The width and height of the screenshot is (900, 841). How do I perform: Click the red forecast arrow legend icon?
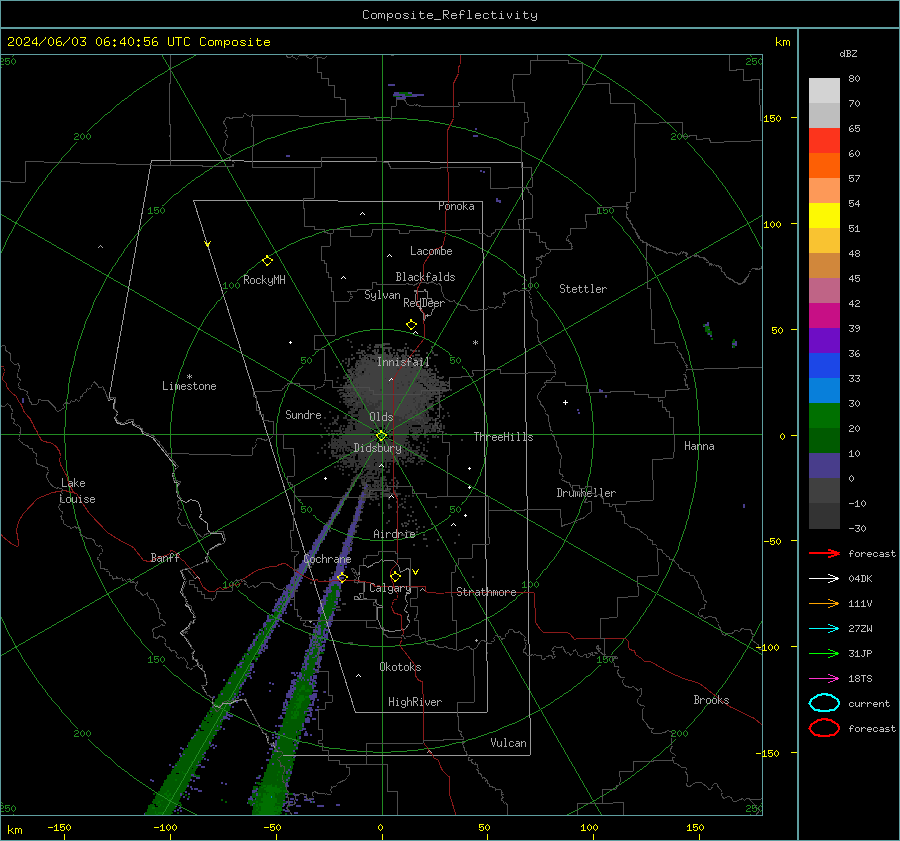(x=824, y=553)
